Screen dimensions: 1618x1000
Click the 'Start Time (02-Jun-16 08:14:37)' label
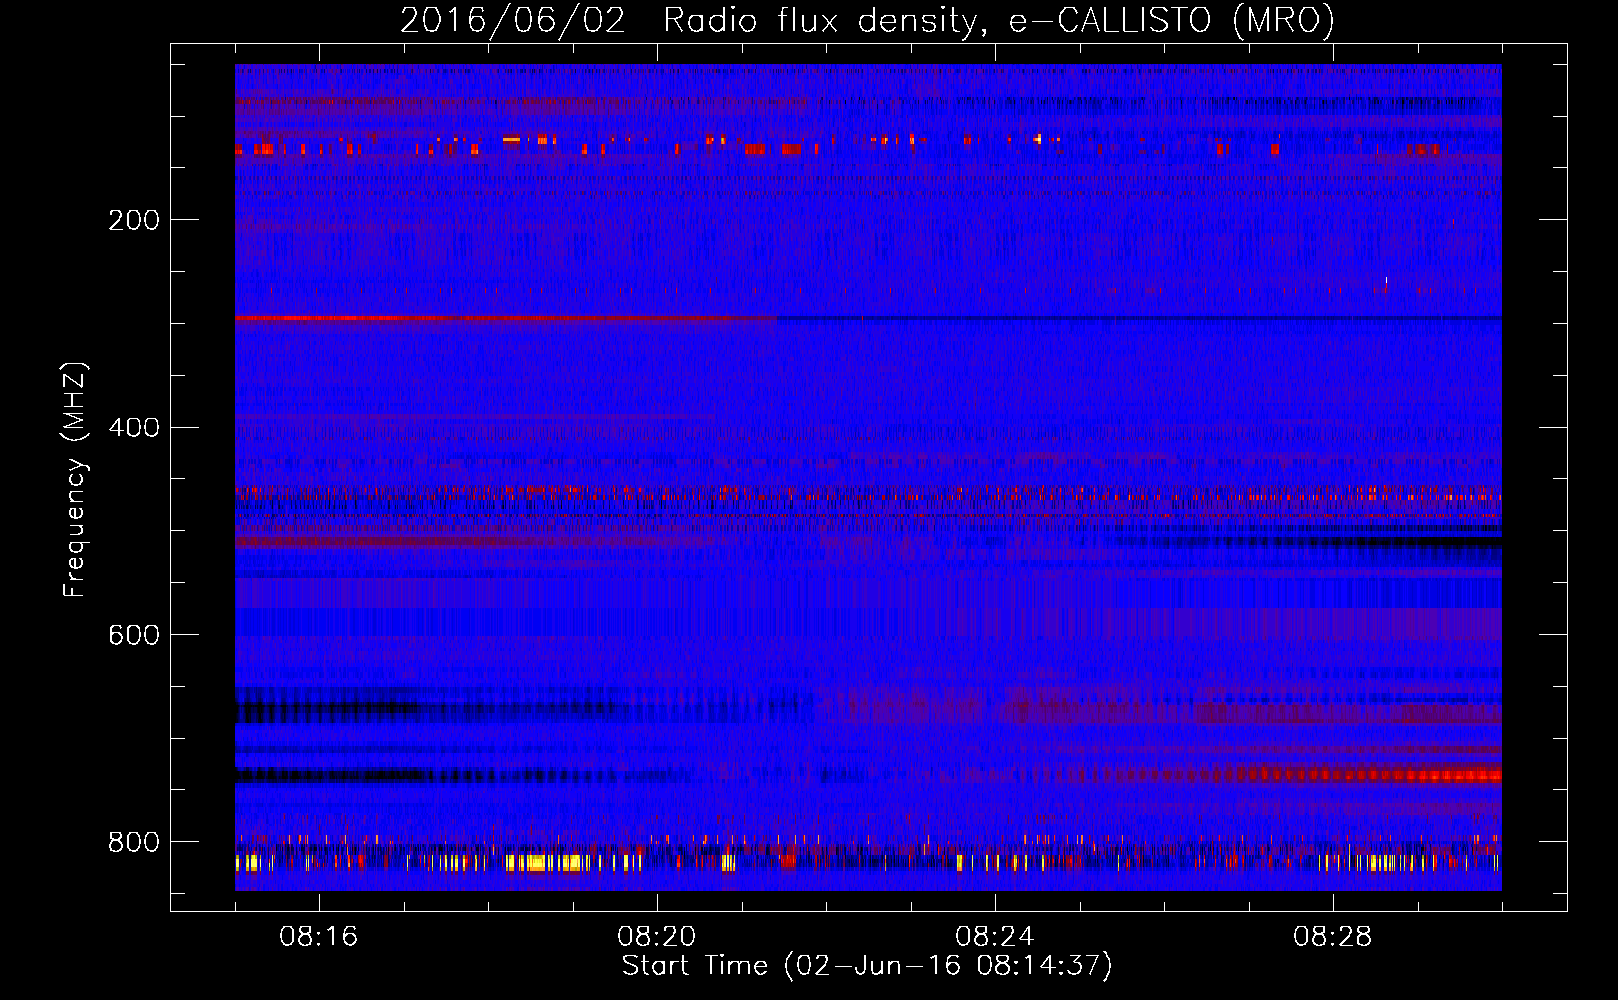point(867,966)
